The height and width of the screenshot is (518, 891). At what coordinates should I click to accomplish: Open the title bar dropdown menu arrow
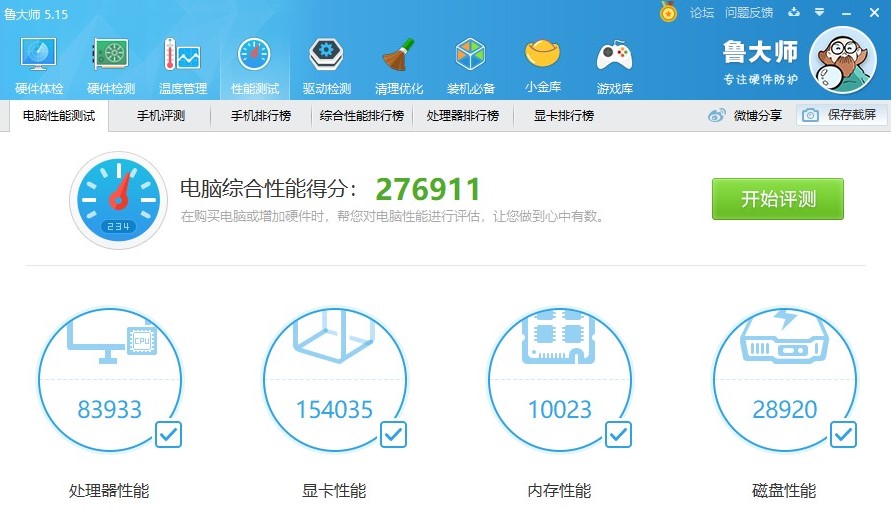[819, 12]
